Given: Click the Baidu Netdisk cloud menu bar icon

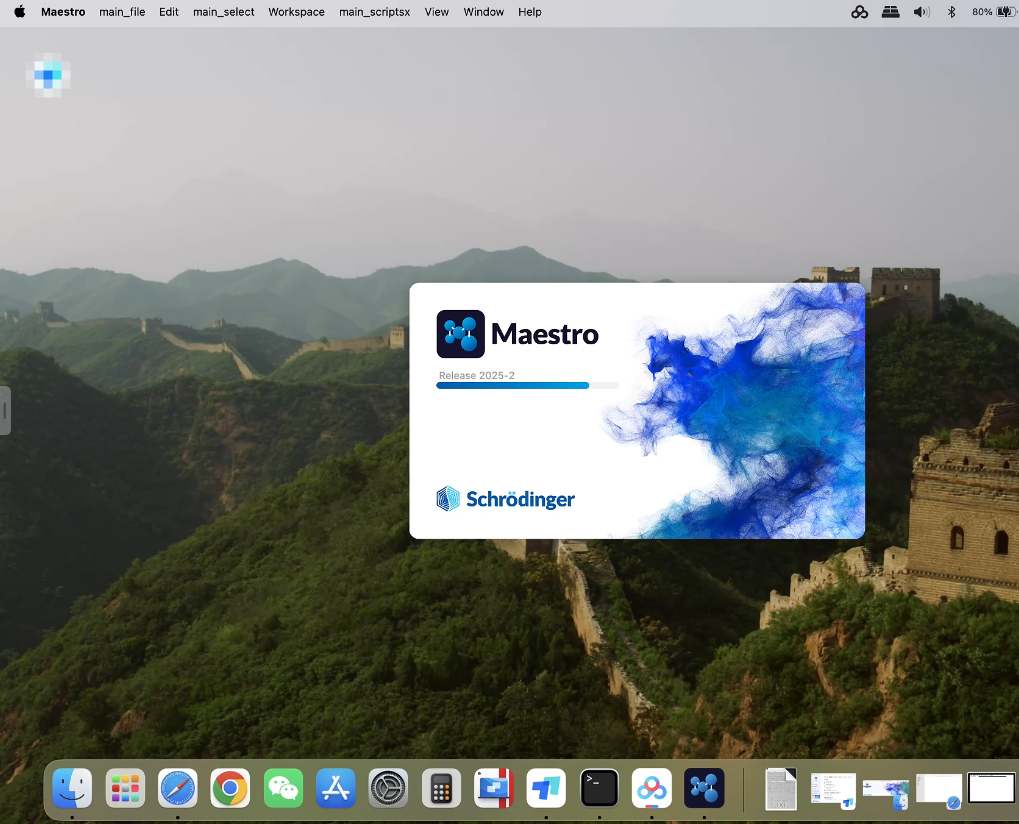Looking at the screenshot, I should click(860, 12).
